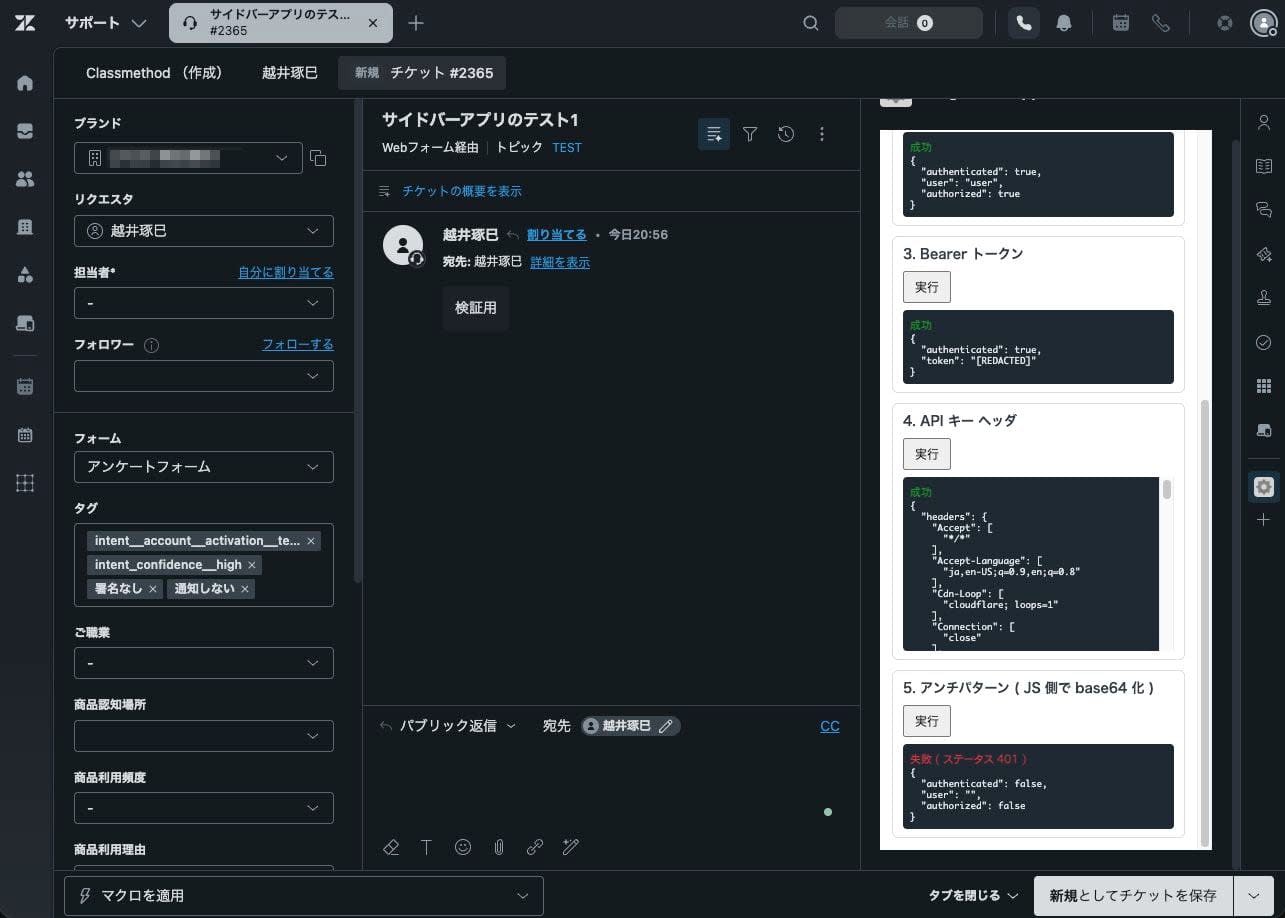Open the talk phone icon button
The height and width of the screenshot is (918, 1285).
pos(1023,23)
